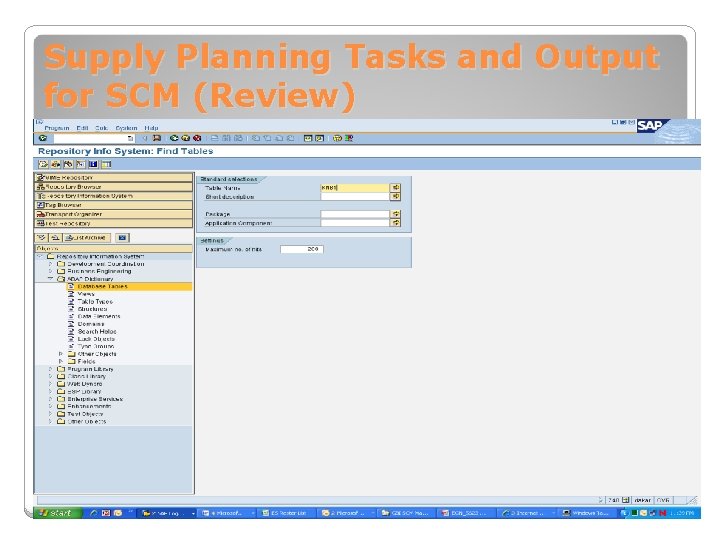Viewport: 720px width, 540px height.
Task: Click the blue All Selections icon
Action: point(94,164)
